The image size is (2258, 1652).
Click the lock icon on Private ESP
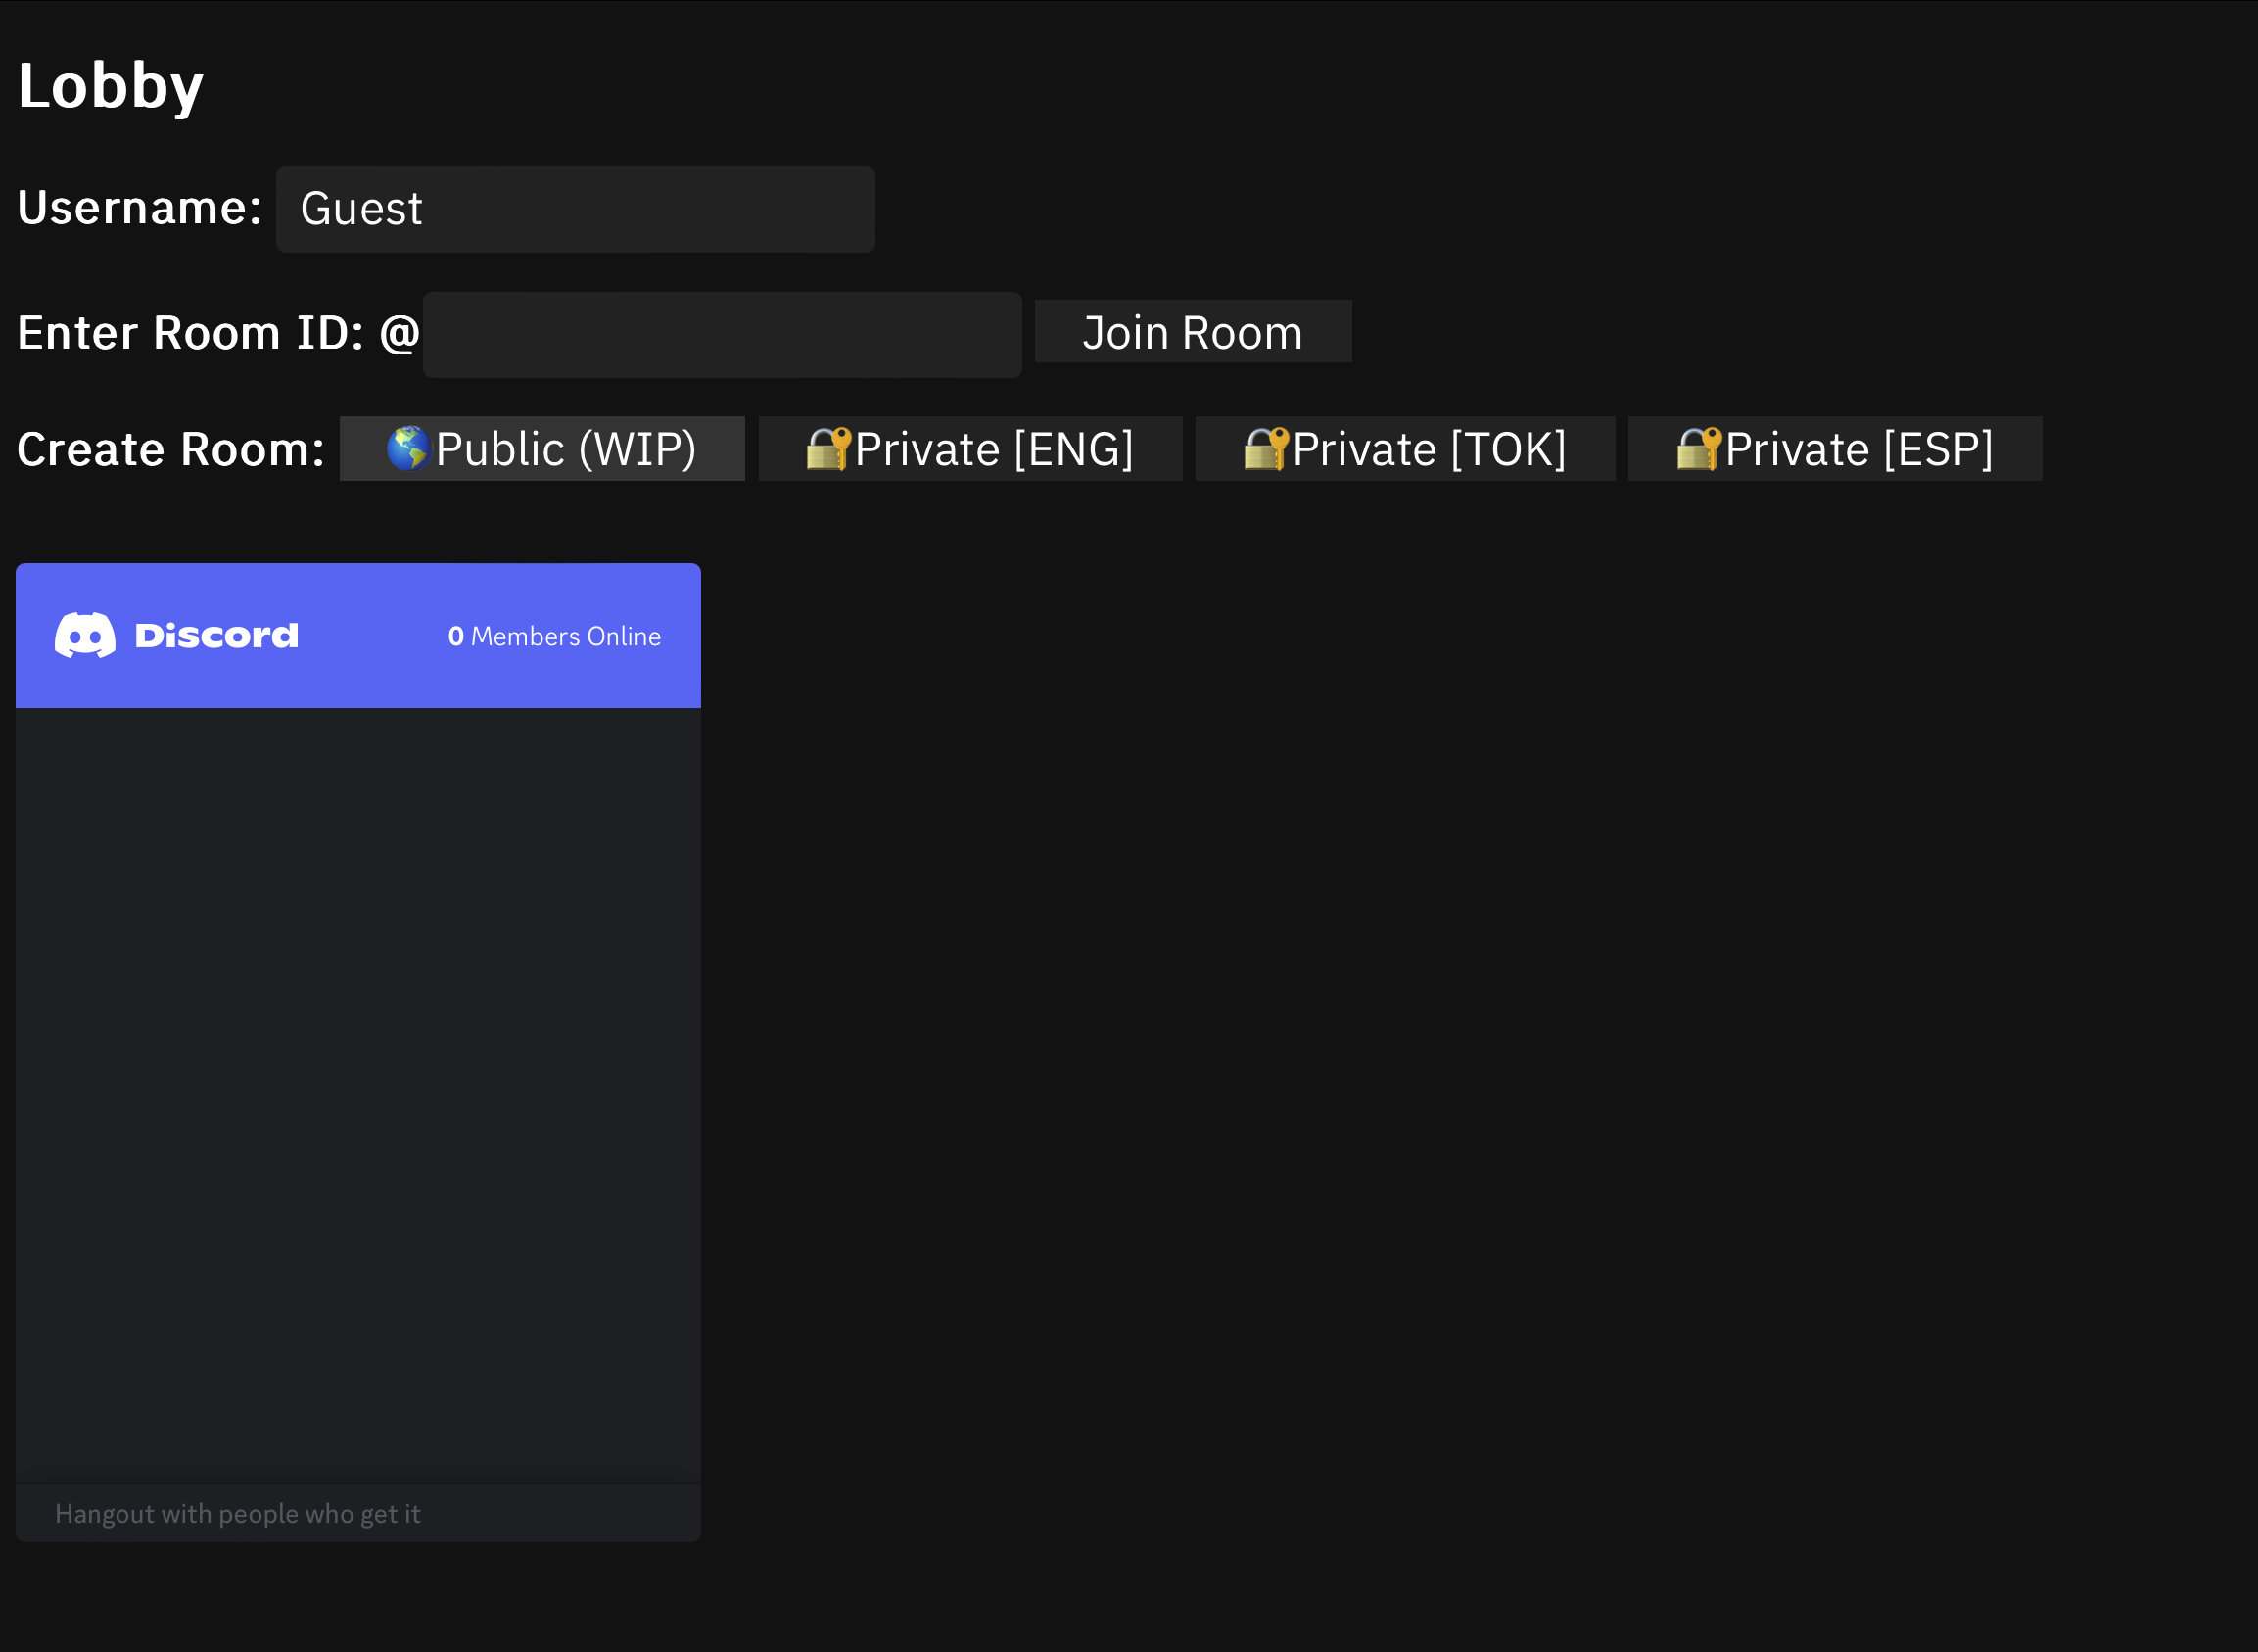click(1698, 448)
